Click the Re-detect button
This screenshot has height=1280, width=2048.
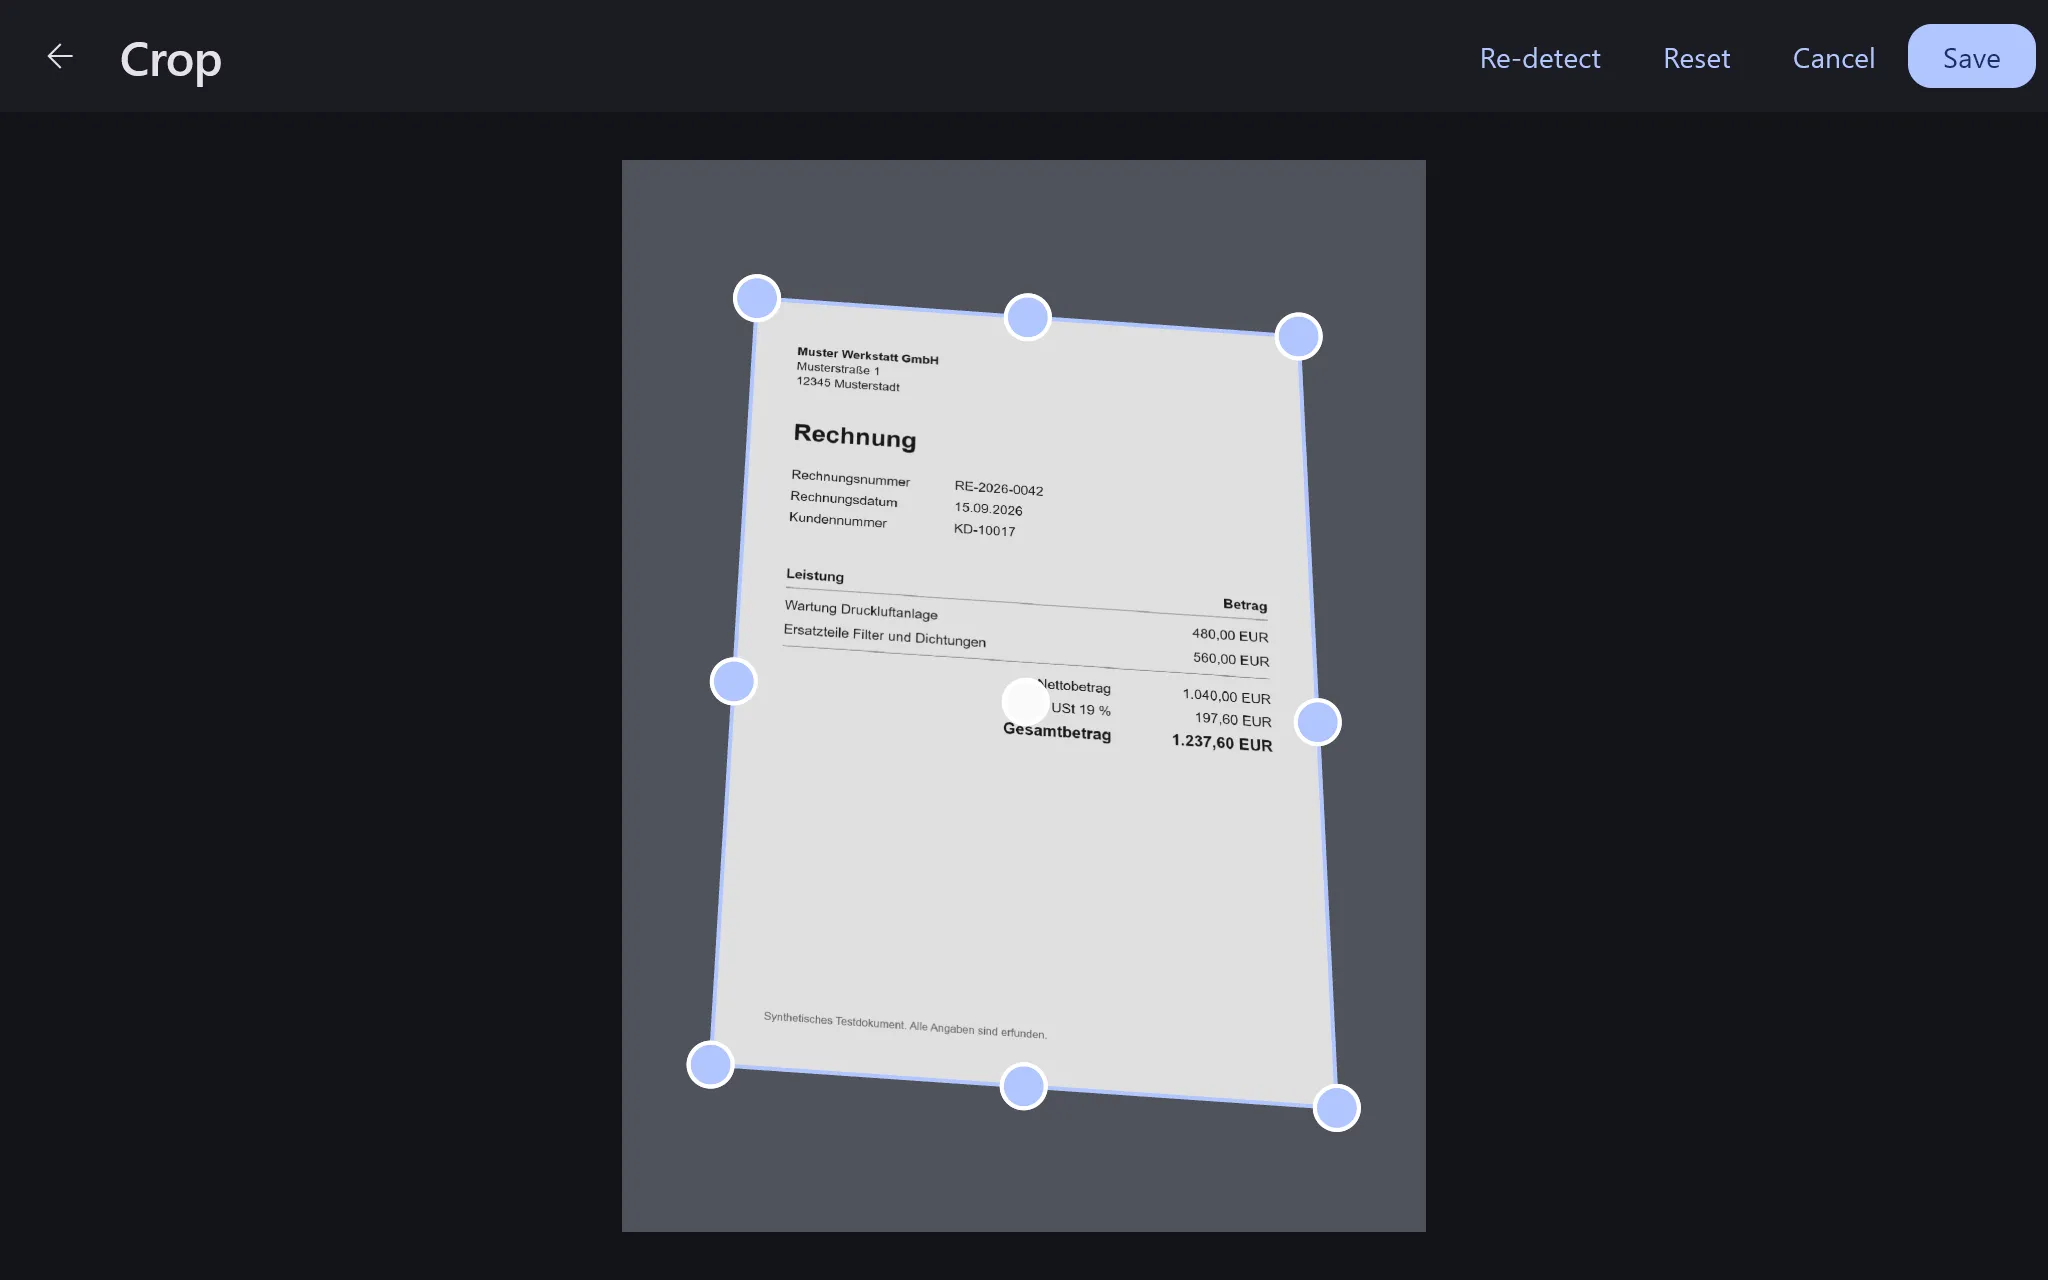[x=1540, y=58]
